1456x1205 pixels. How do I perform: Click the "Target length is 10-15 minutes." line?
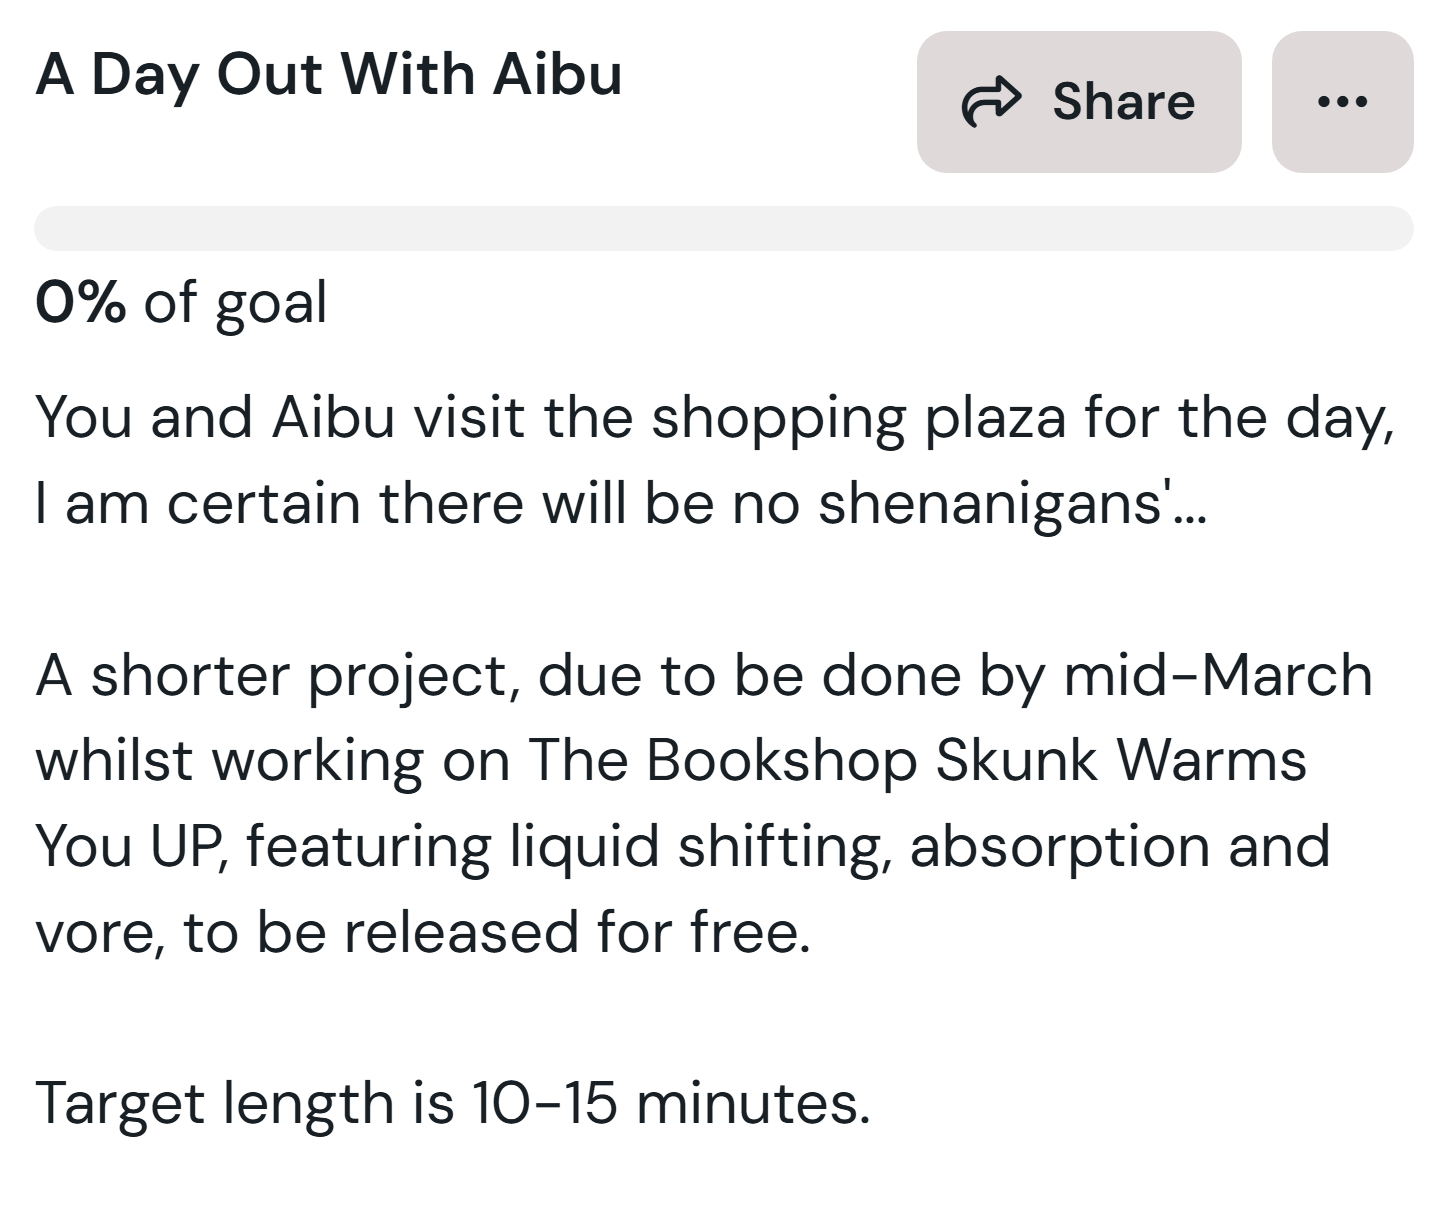[453, 1102]
